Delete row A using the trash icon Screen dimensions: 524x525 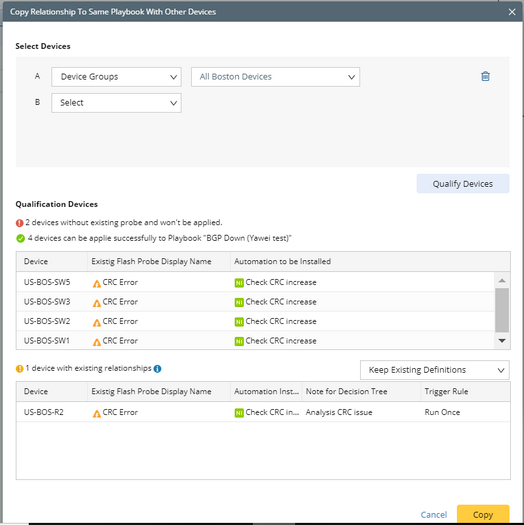[485, 76]
